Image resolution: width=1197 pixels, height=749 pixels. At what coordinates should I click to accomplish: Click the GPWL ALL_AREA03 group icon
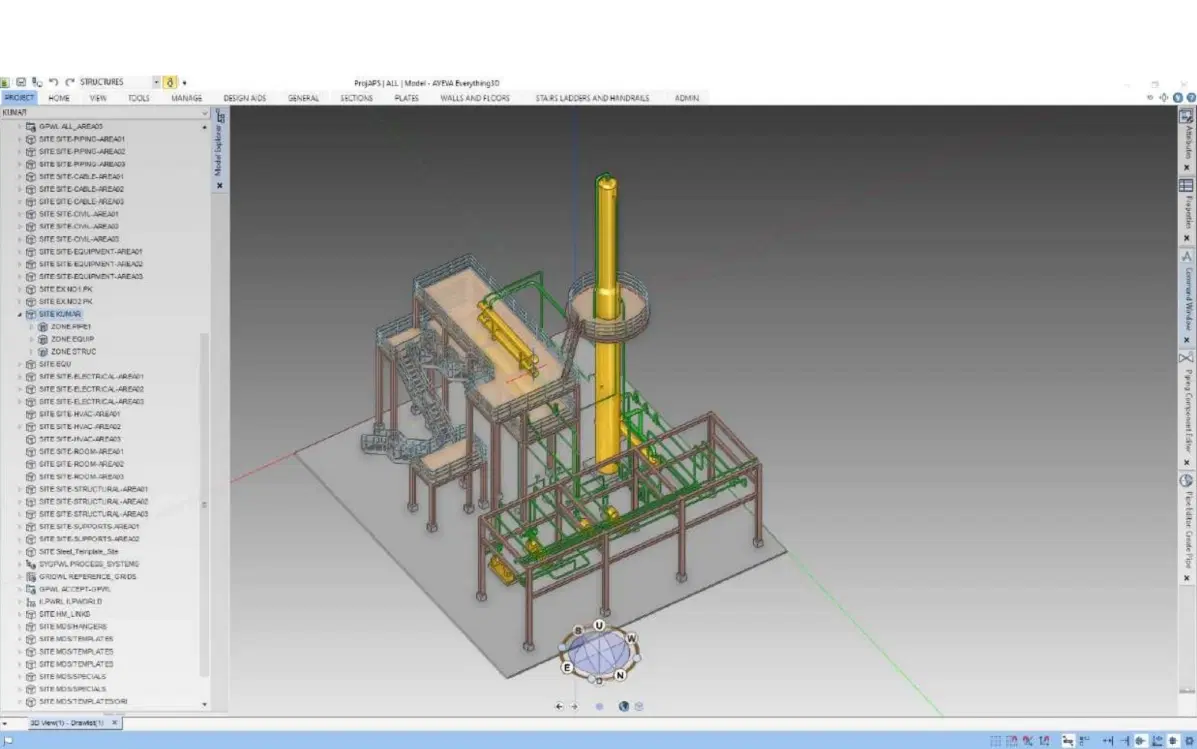tap(31, 127)
